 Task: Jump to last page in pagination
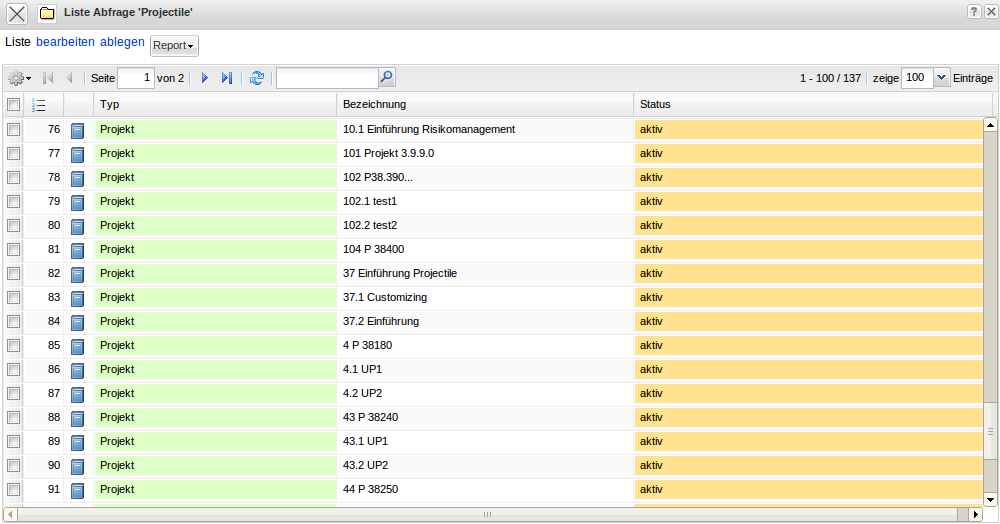tap(227, 78)
